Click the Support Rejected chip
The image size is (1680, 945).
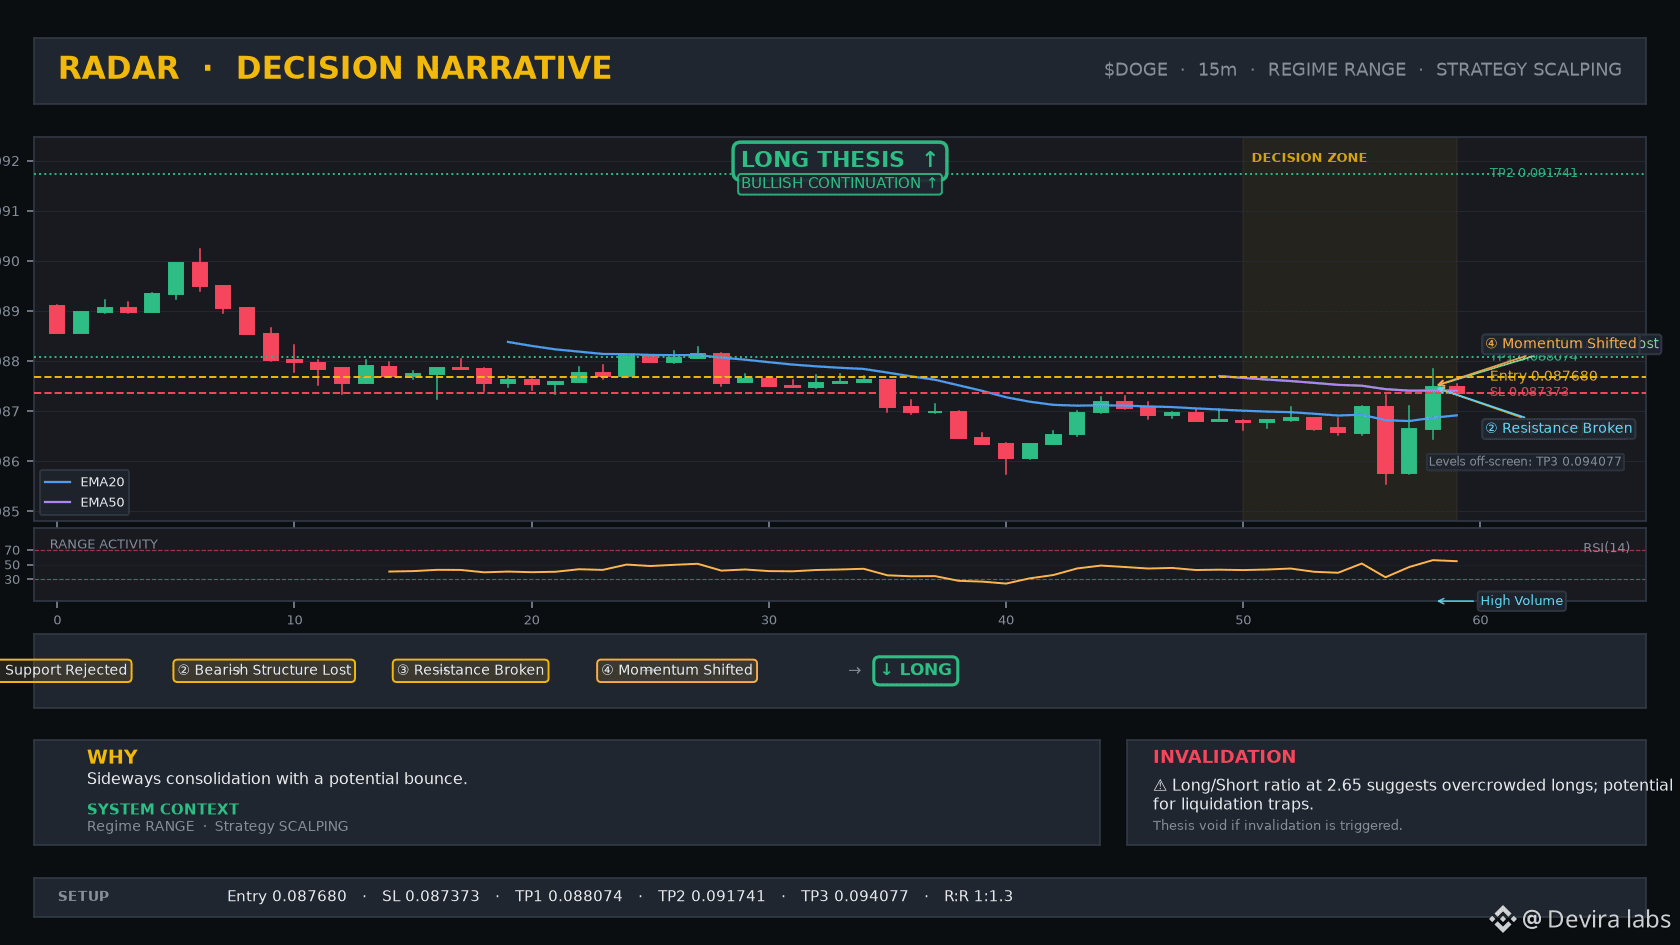[66, 670]
